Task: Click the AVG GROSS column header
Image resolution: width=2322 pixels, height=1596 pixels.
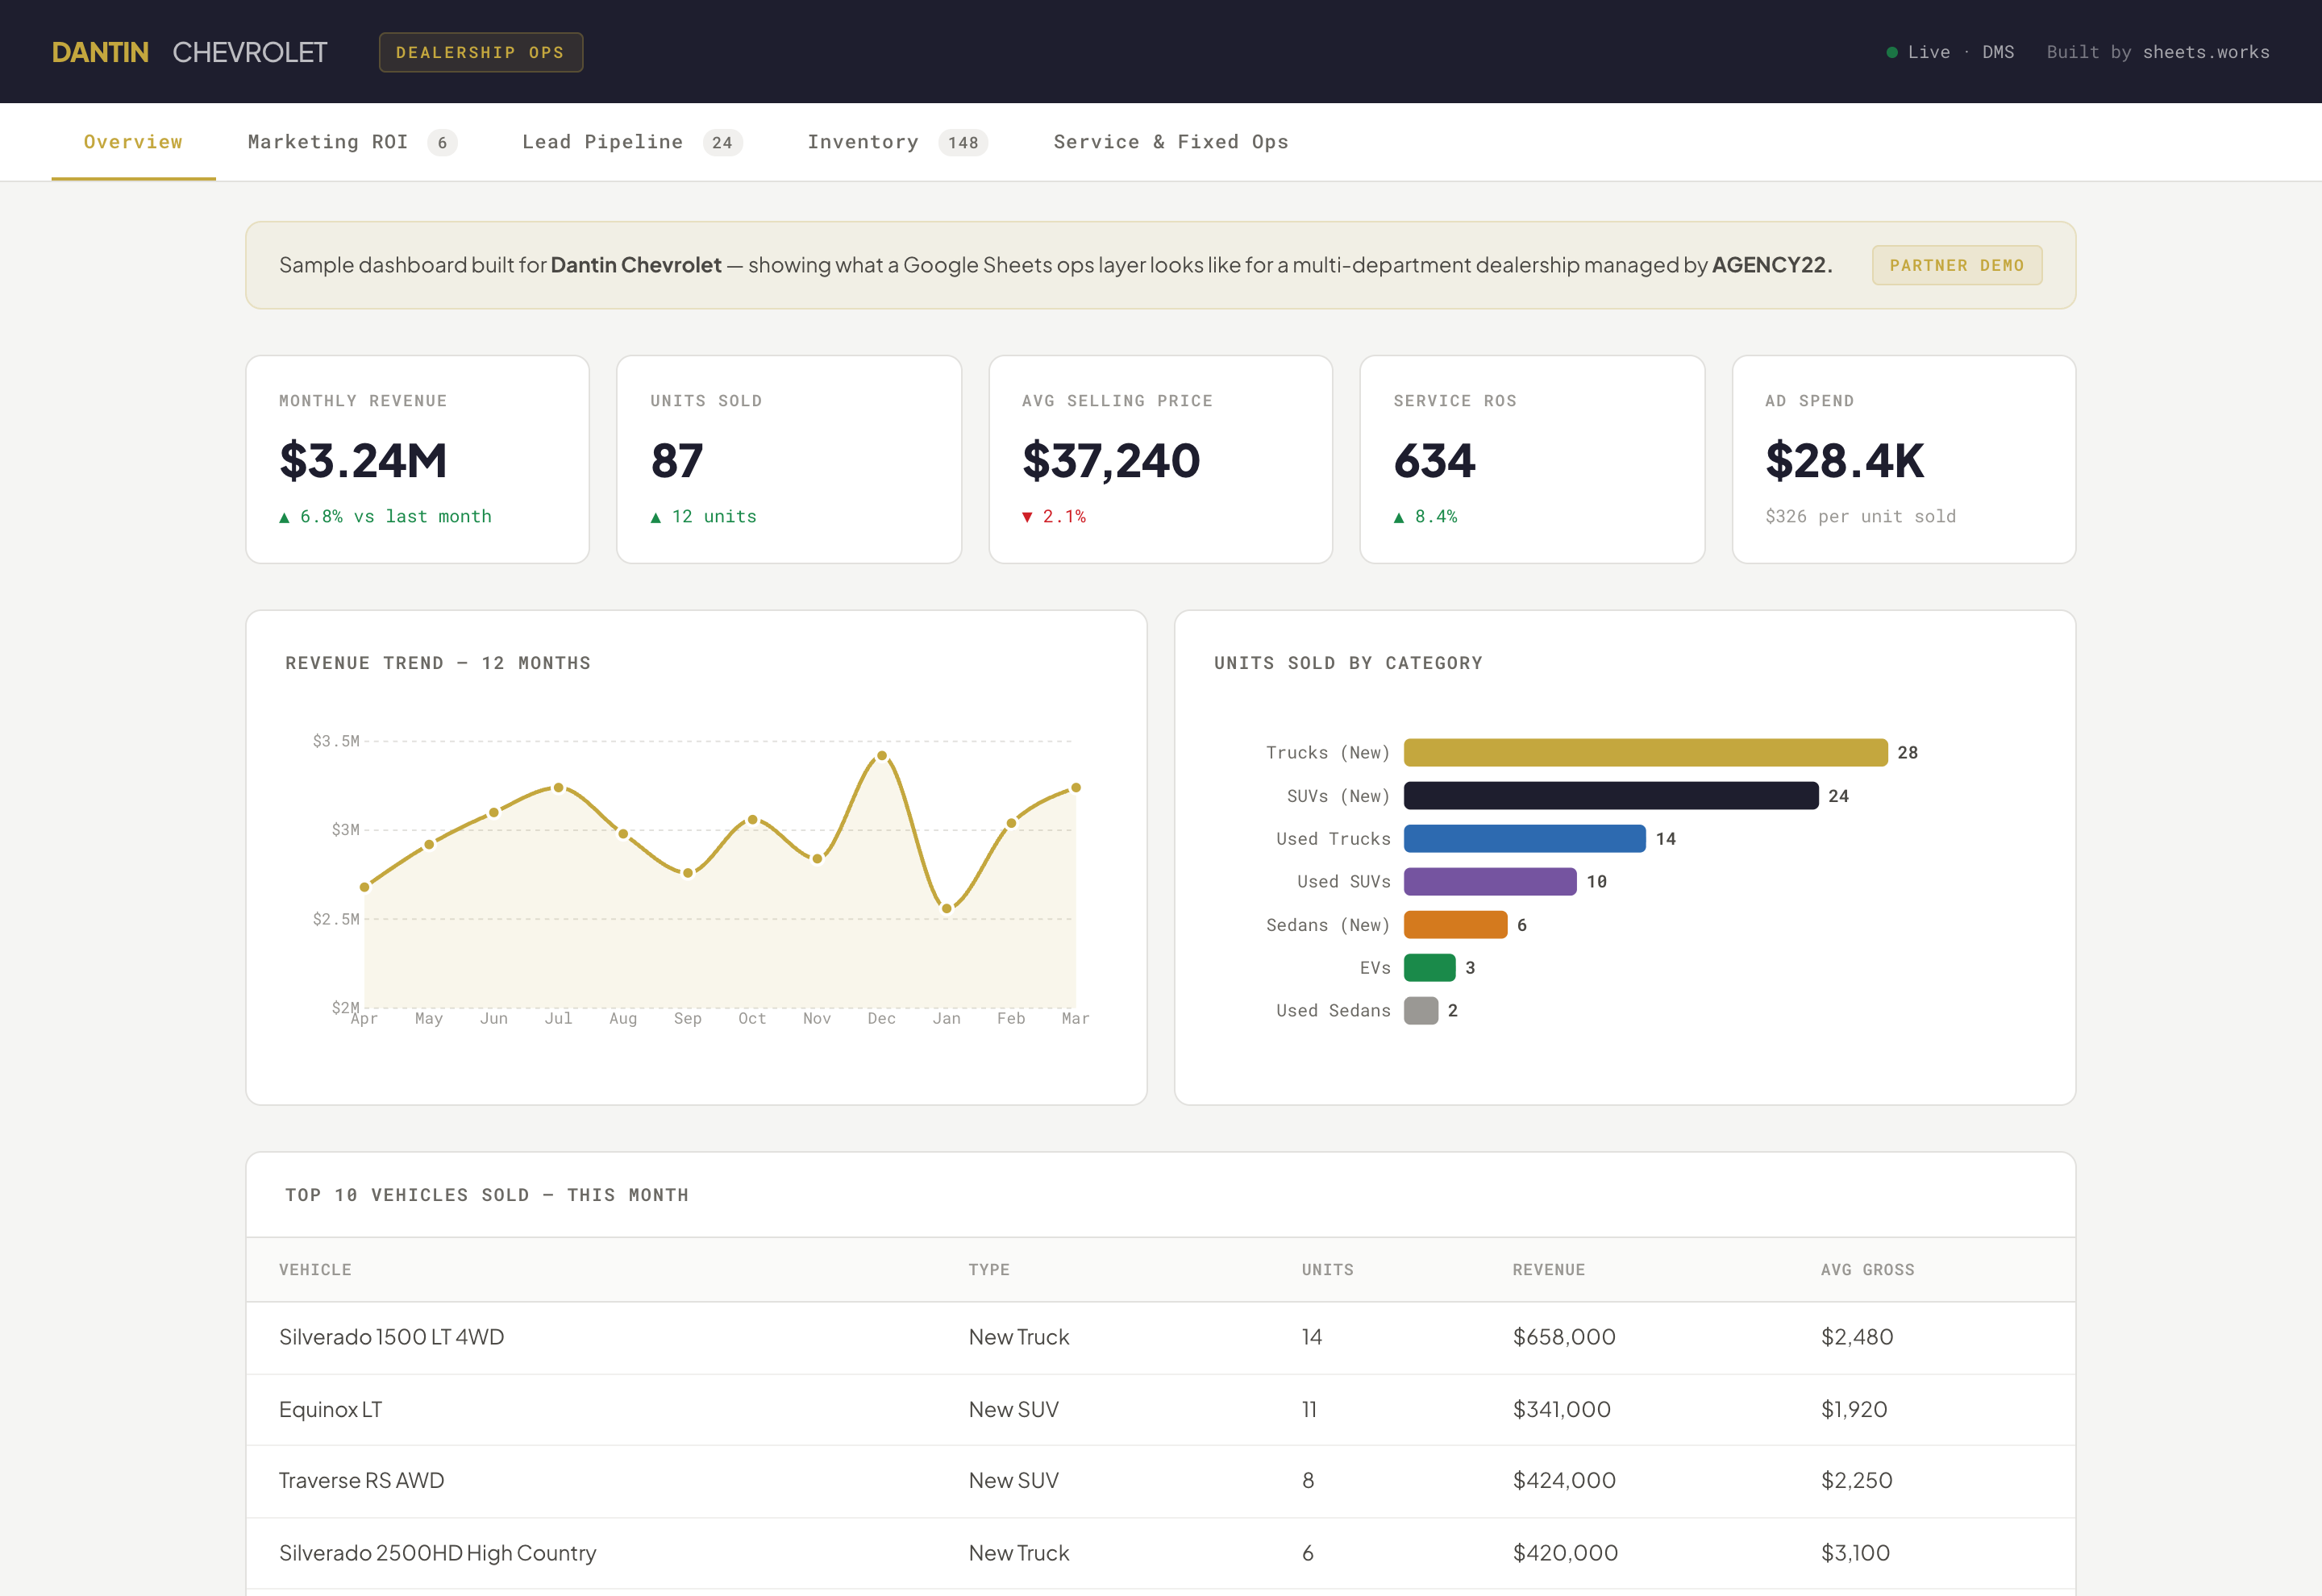Action: coord(1867,1270)
